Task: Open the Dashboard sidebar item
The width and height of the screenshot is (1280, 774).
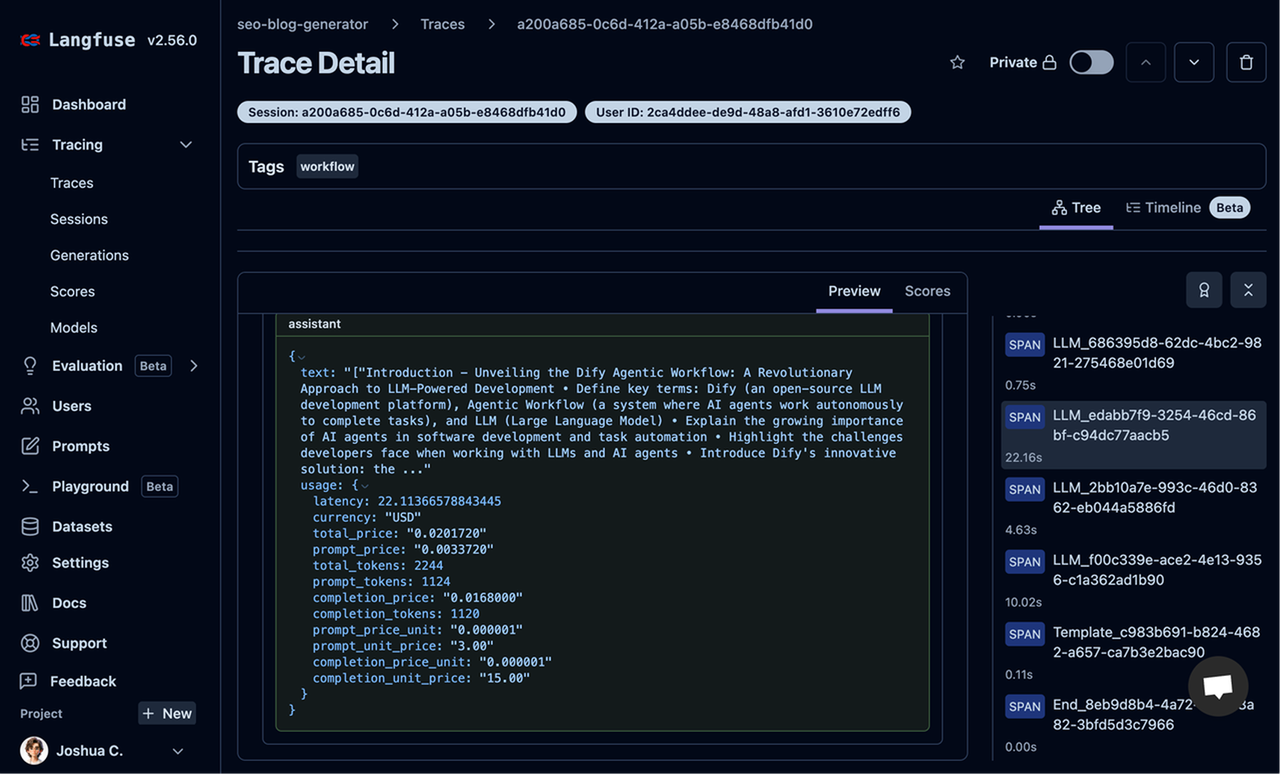Action: click(88, 104)
